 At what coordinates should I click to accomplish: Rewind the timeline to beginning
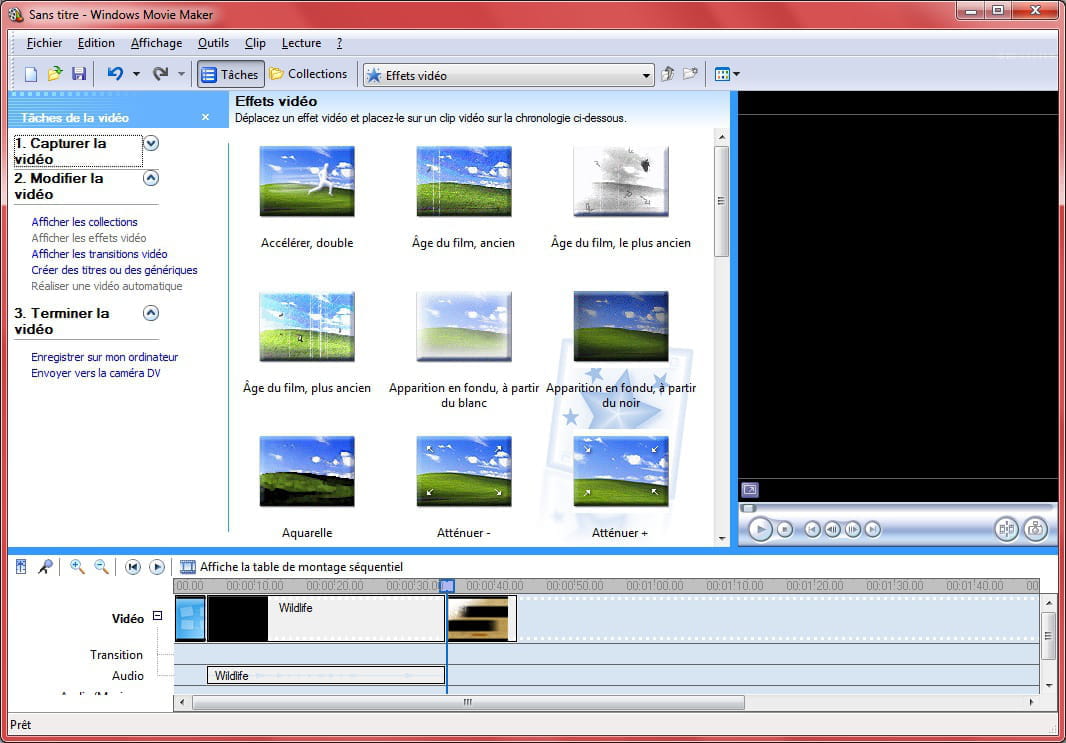[133, 566]
